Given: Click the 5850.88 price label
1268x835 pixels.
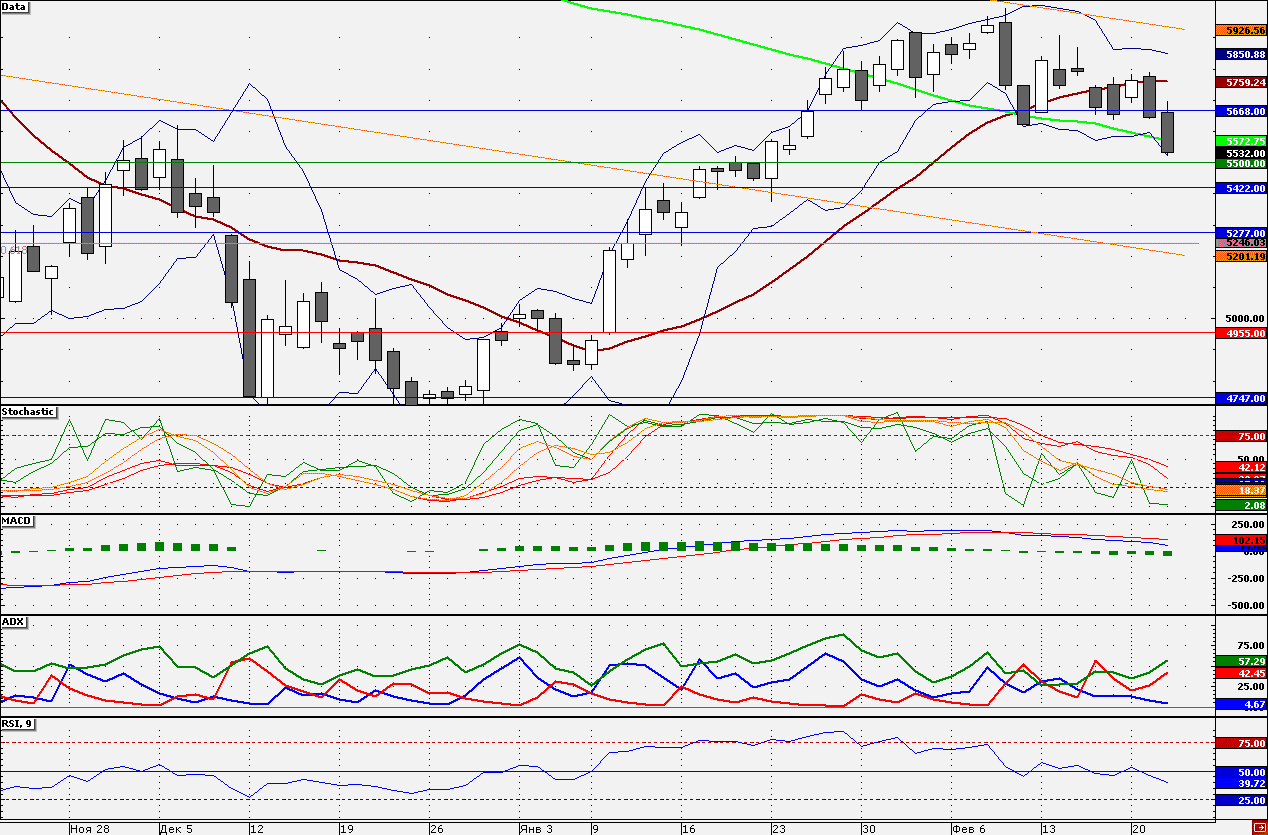Looking at the screenshot, I should pyautogui.click(x=1240, y=54).
